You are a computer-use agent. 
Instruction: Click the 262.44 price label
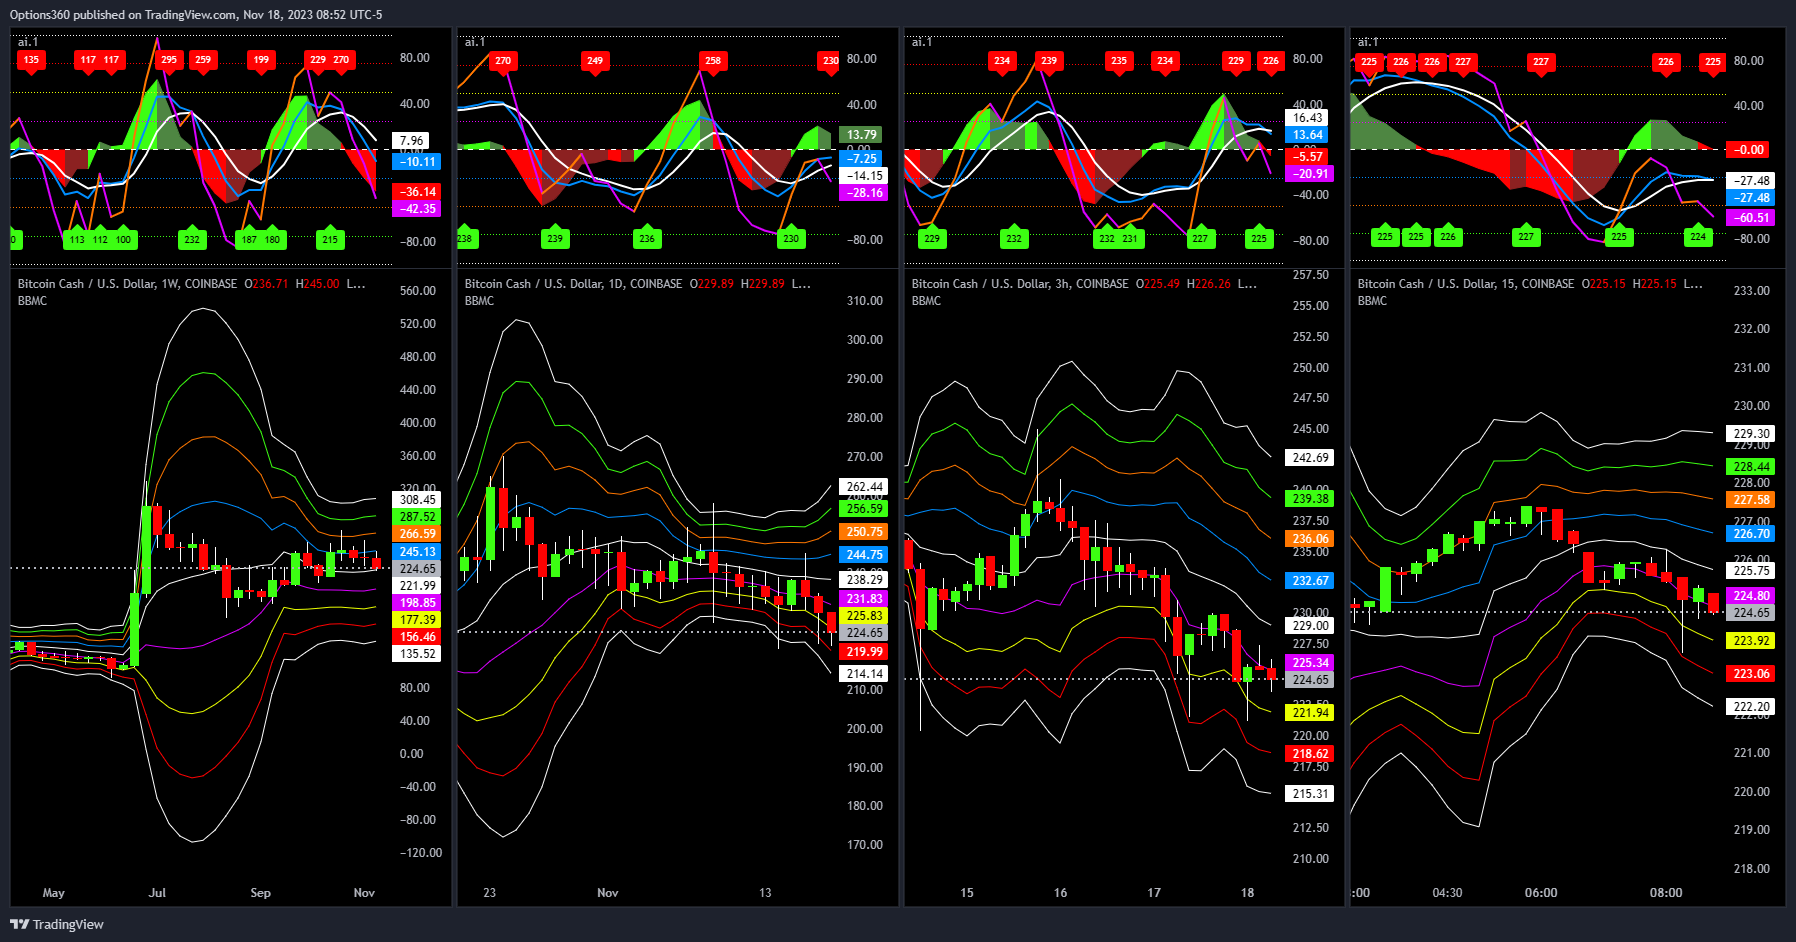tap(864, 488)
